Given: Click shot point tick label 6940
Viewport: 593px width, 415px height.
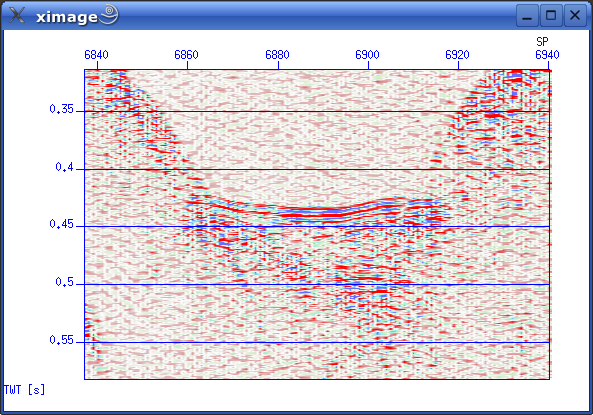Looking at the screenshot, I should [x=547, y=55].
